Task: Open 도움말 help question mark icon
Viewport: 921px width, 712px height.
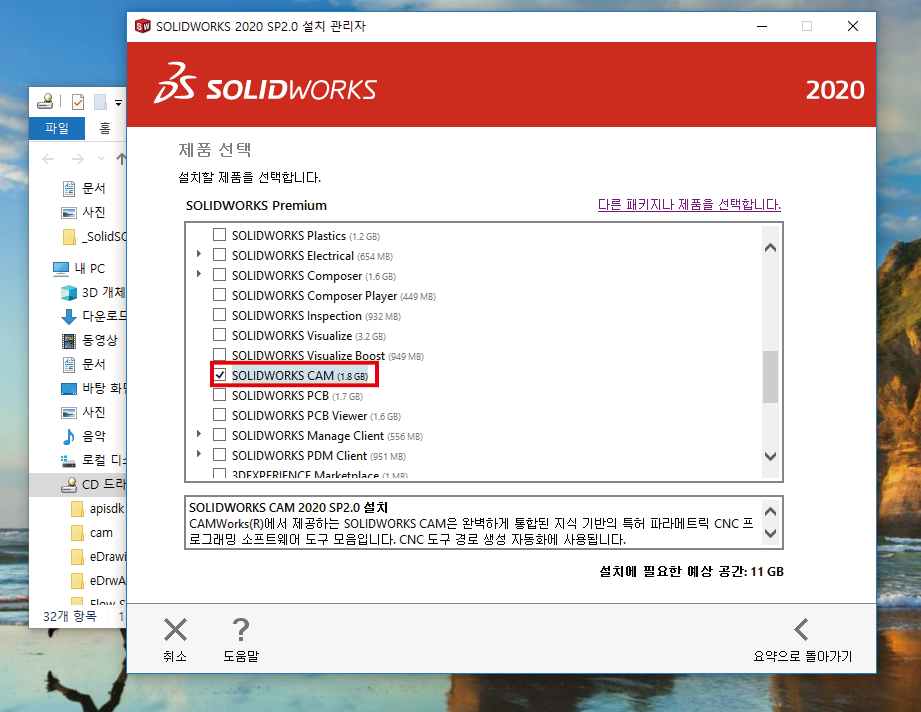Action: 241,630
